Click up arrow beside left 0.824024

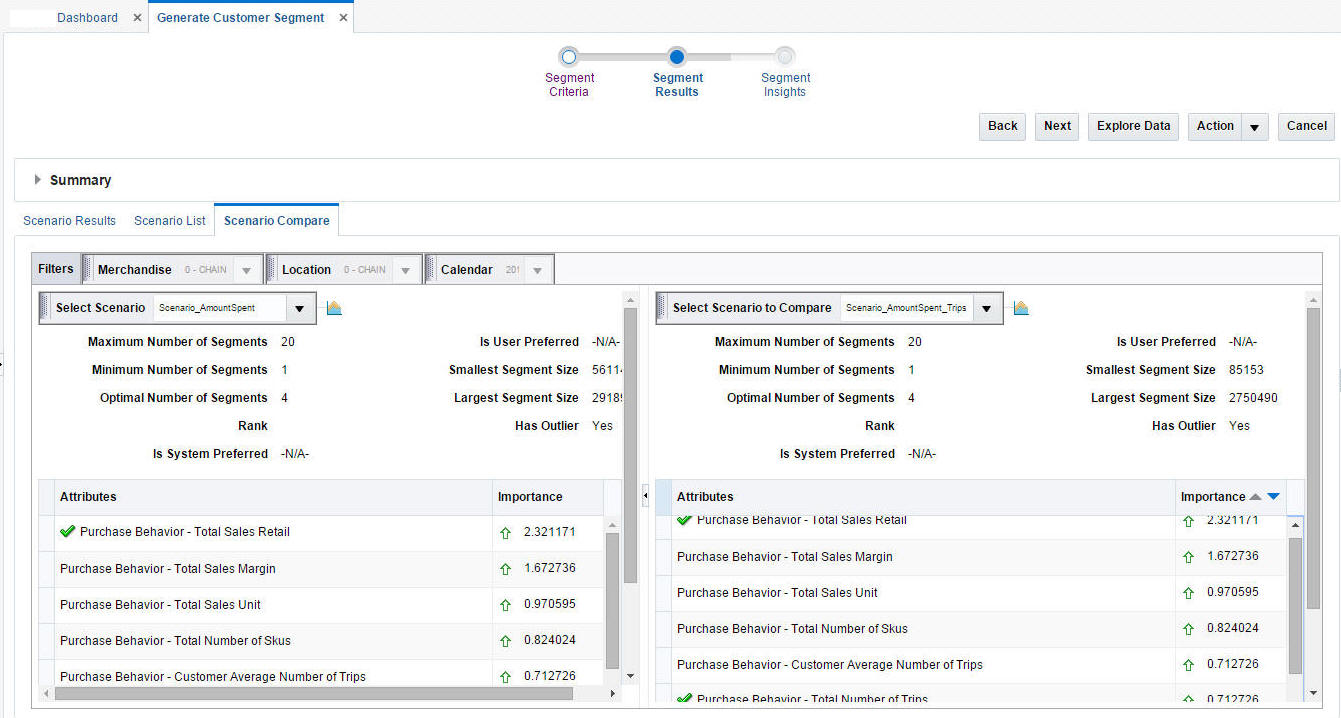[505, 641]
